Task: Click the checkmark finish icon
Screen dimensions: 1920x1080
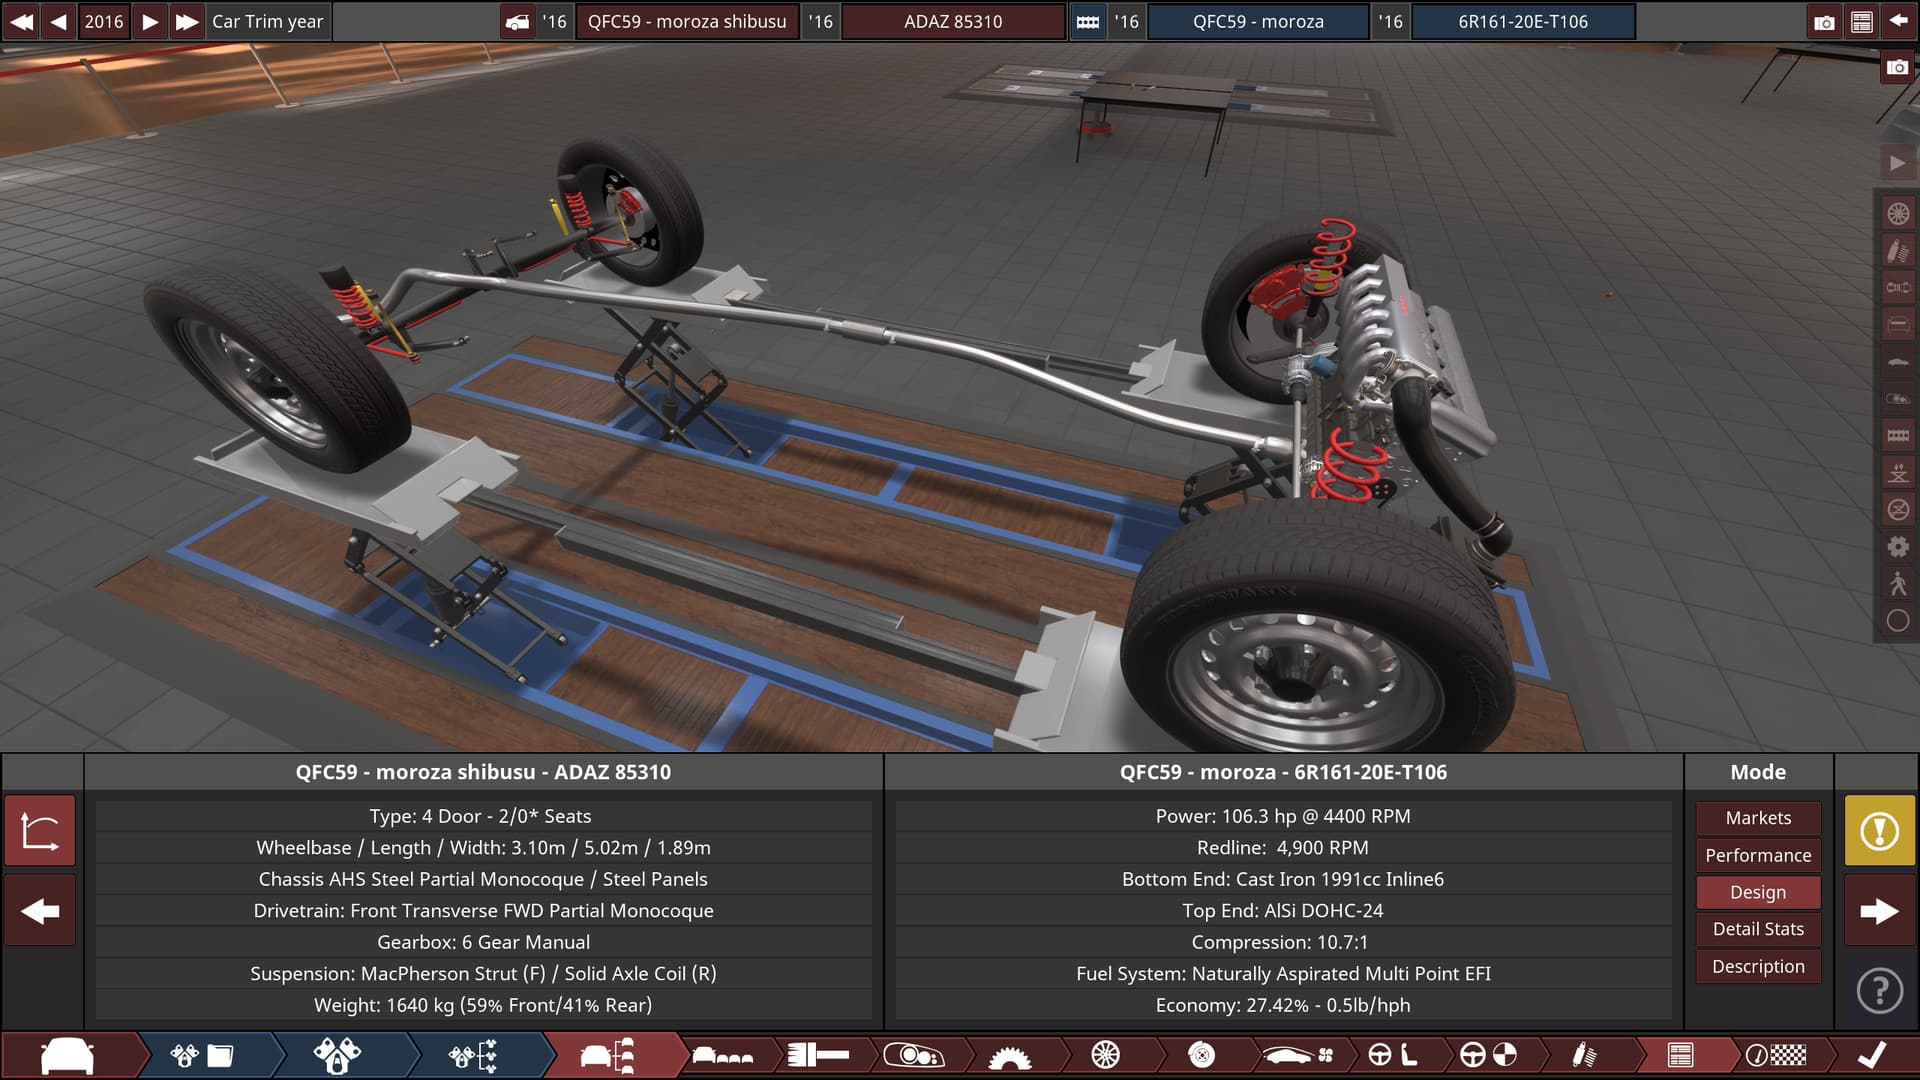Action: (x=1871, y=1055)
